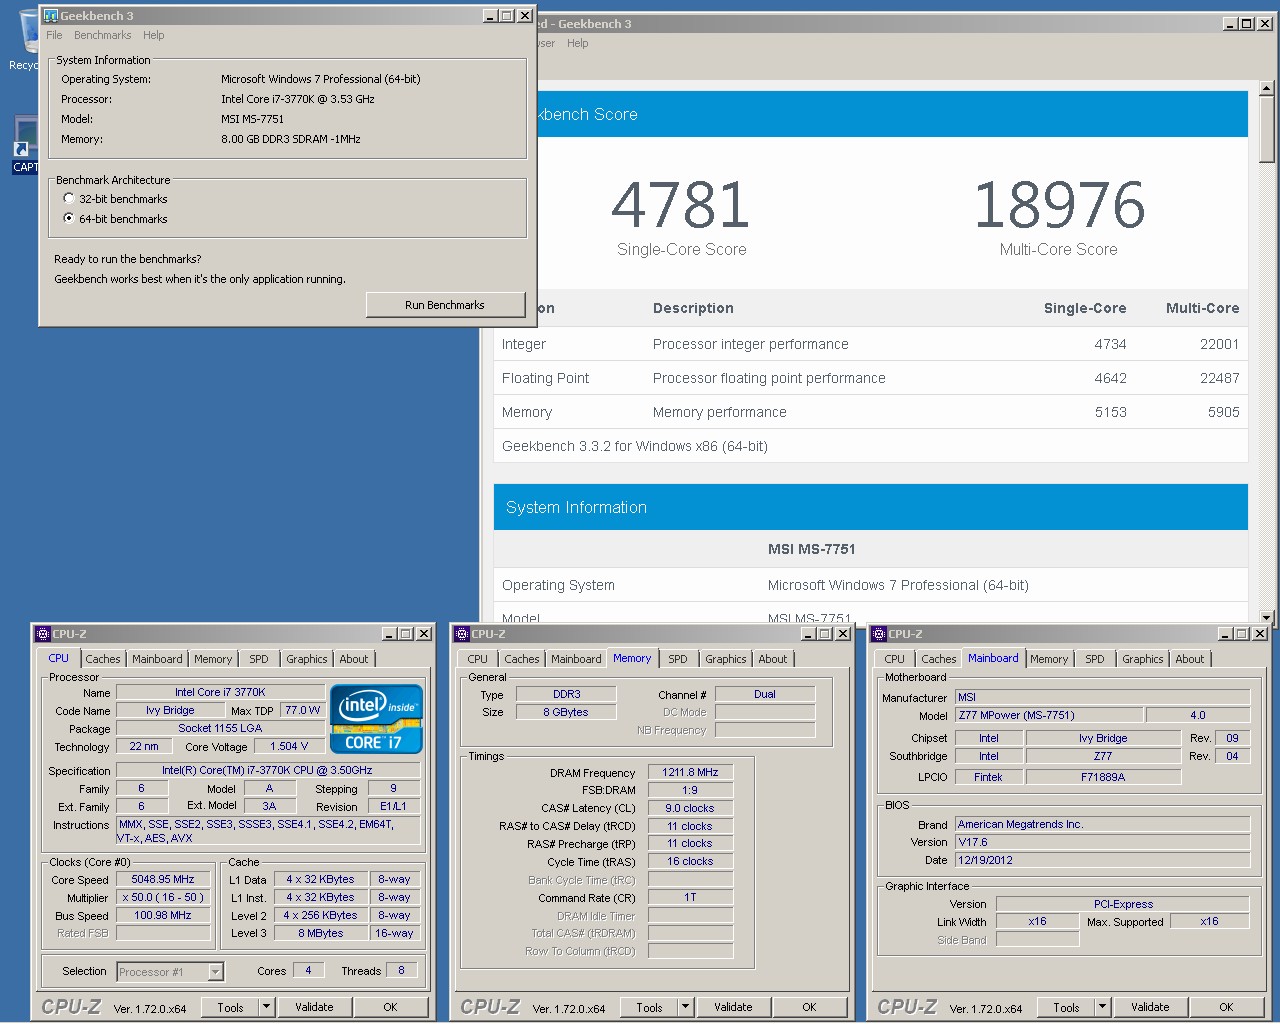Open the File menu in Geekbench 3
The height and width of the screenshot is (1024, 1280).
tap(54, 35)
